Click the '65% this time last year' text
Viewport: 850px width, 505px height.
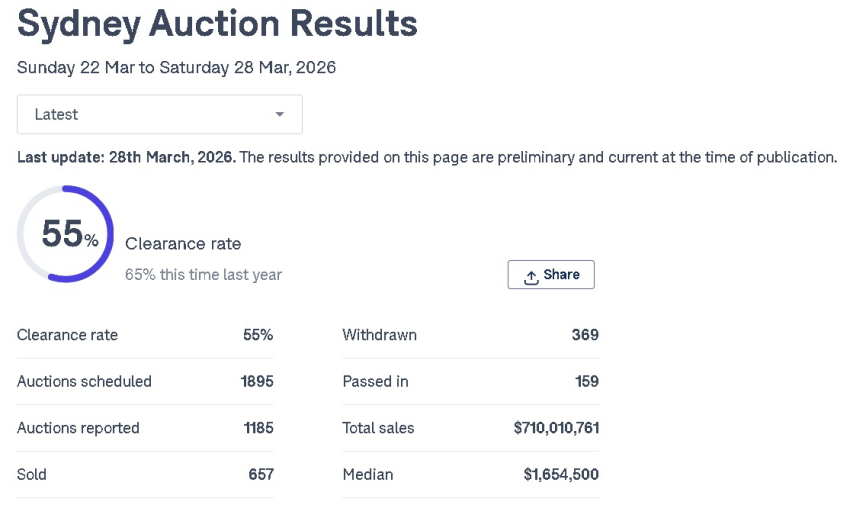point(203,274)
